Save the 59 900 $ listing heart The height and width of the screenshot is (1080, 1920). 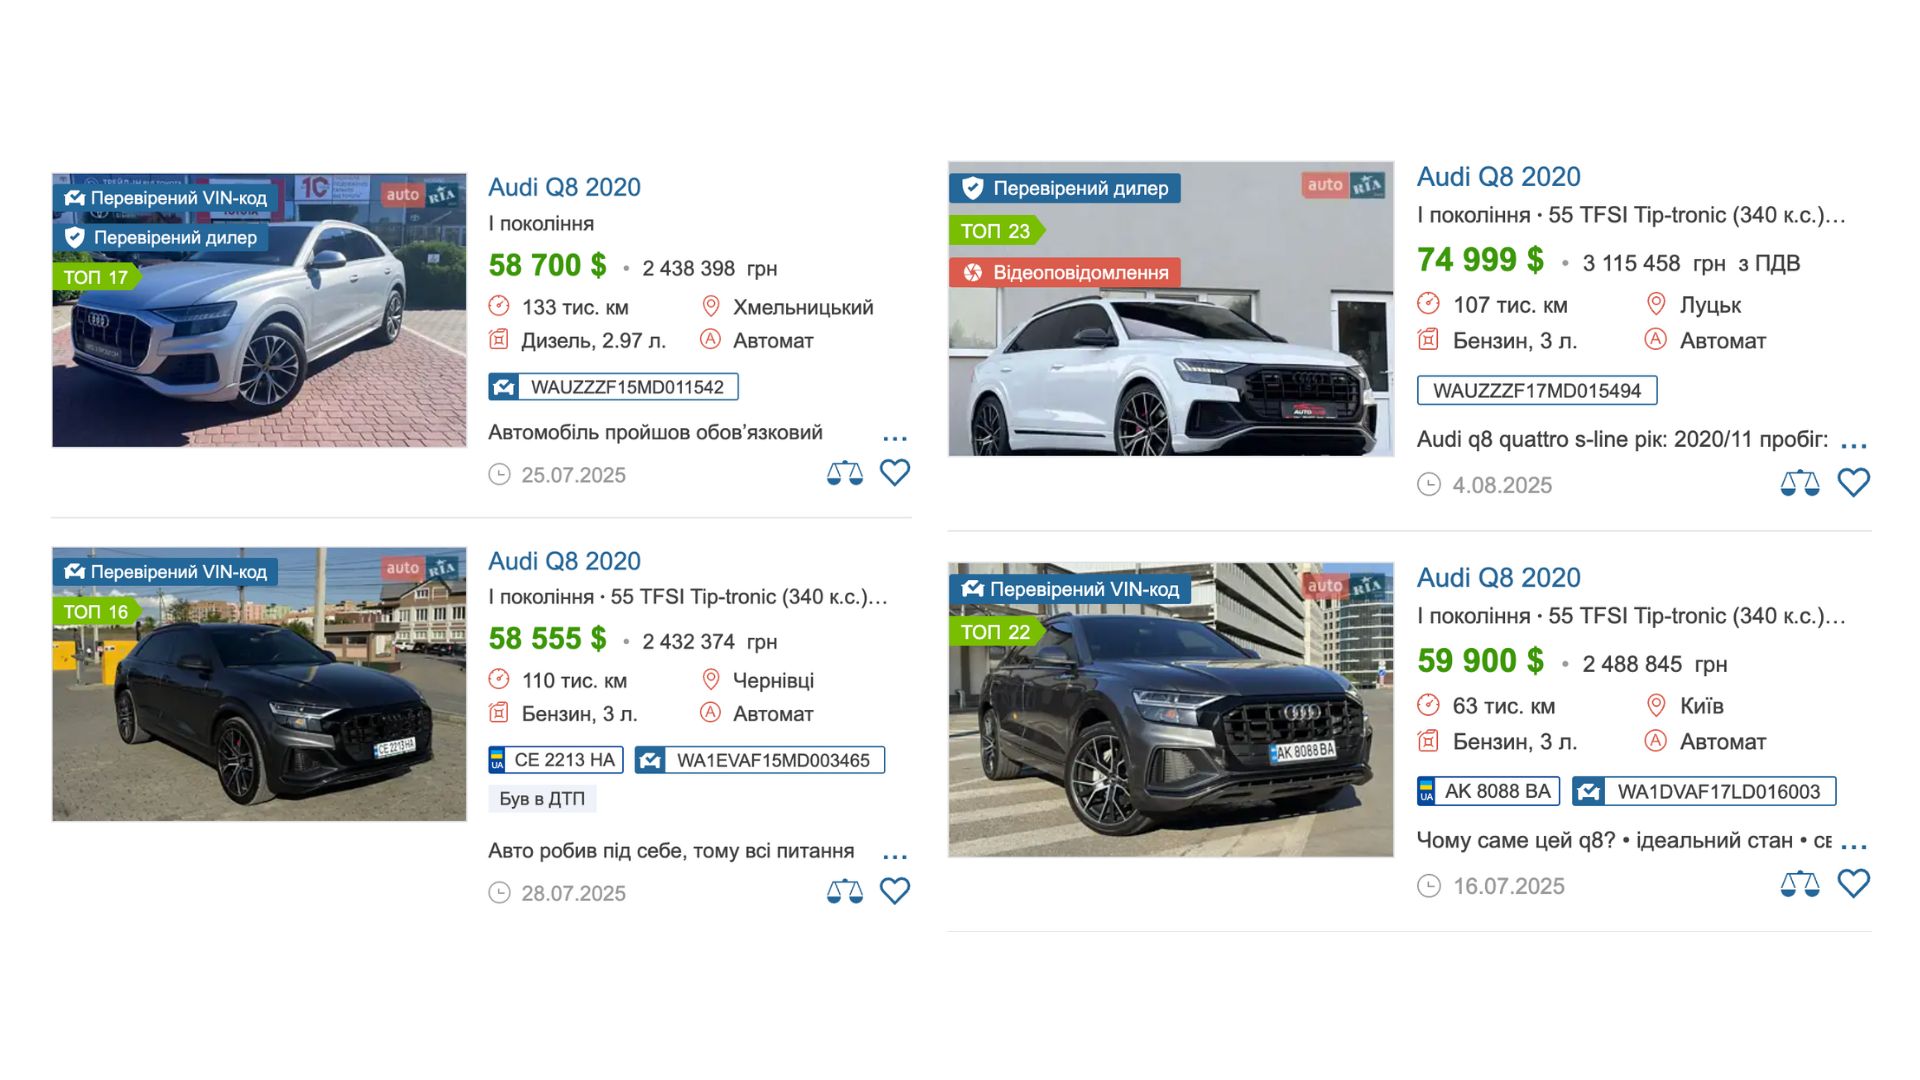pos(1853,883)
